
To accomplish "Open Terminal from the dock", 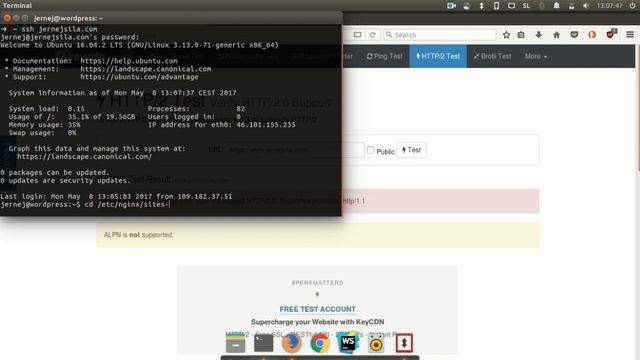I will pos(263,343).
